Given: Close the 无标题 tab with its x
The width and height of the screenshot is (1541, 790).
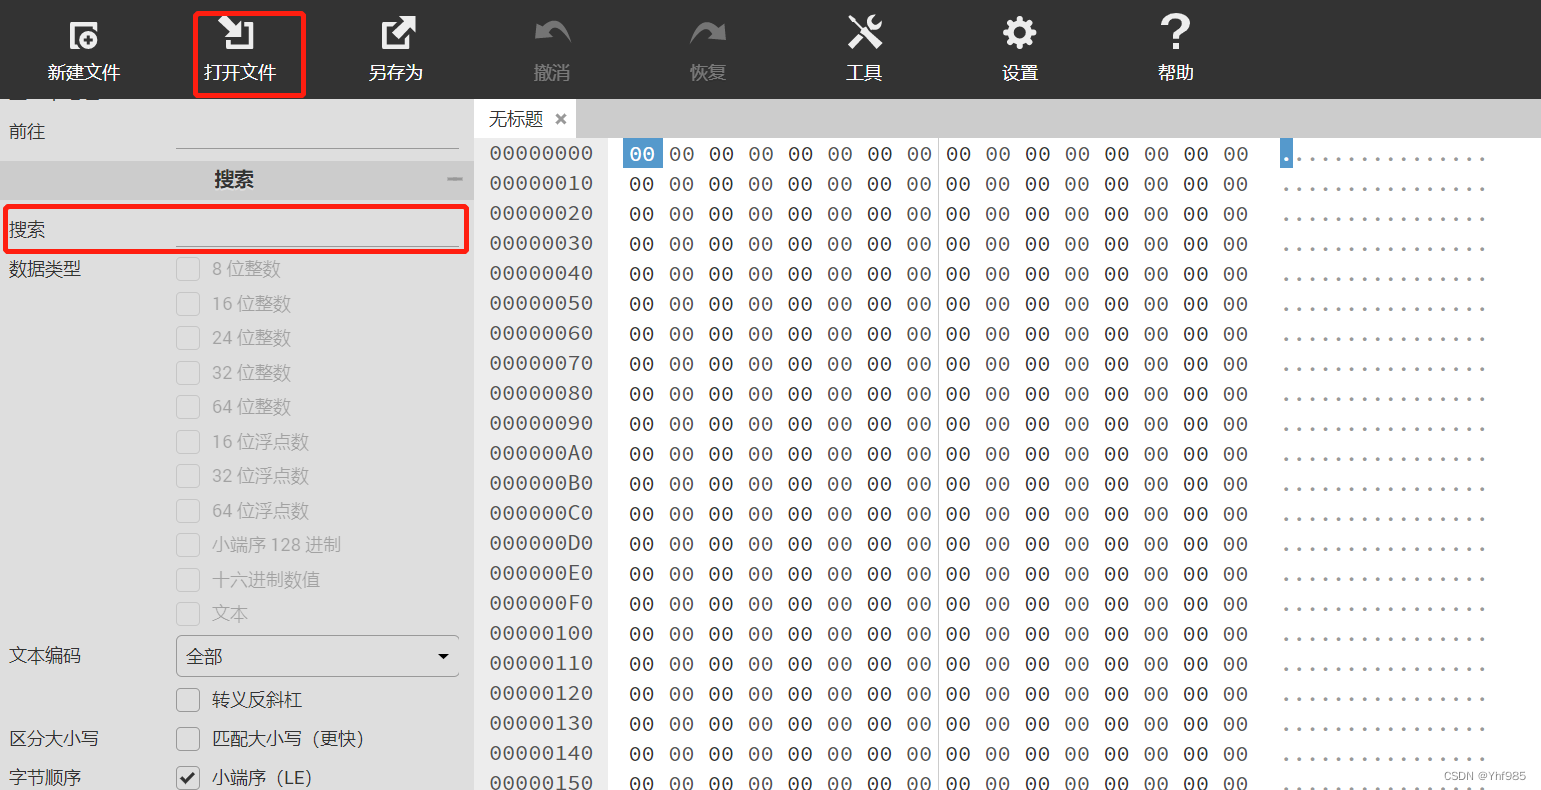Looking at the screenshot, I should click(x=561, y=119).
